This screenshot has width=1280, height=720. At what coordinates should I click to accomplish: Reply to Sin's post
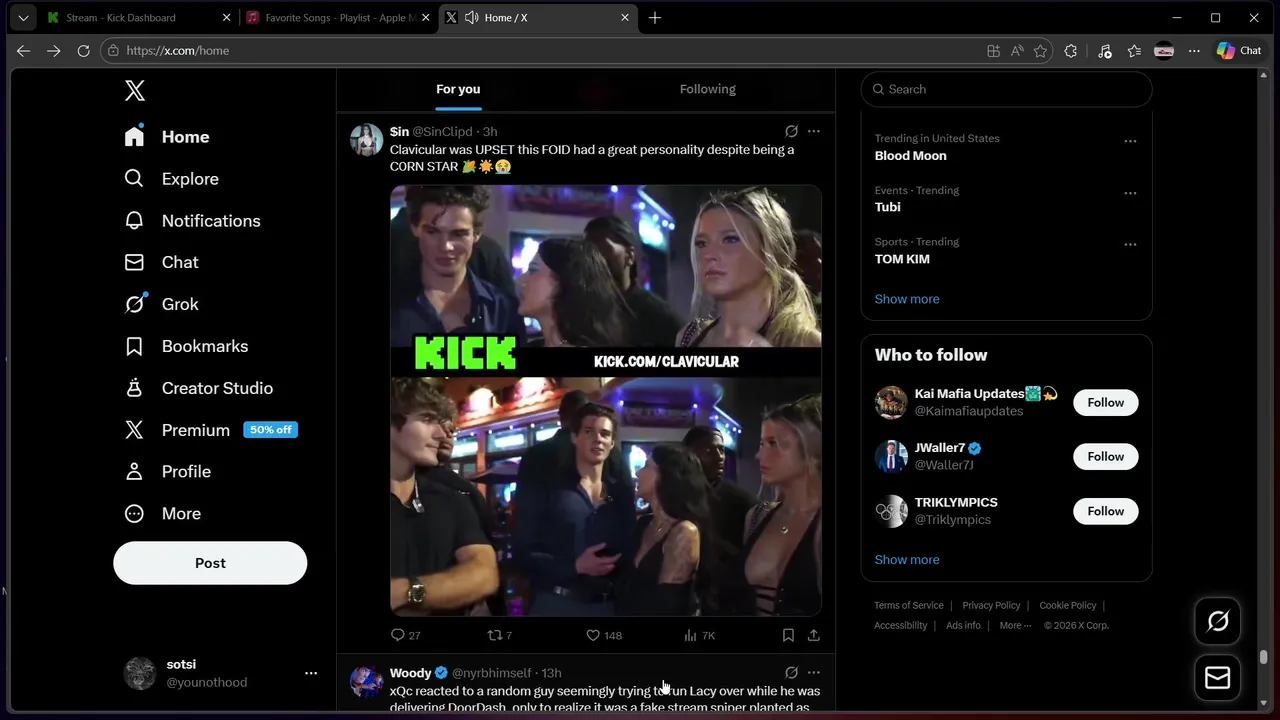pos(406,635)
